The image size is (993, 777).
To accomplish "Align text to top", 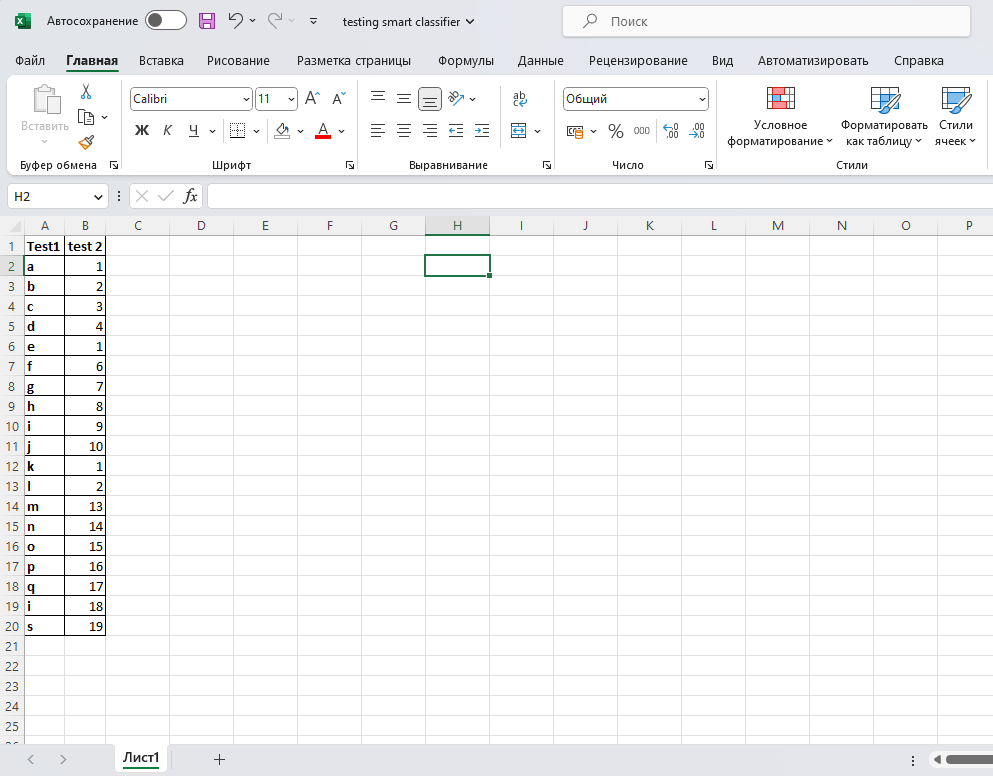I will click(378, 96).
